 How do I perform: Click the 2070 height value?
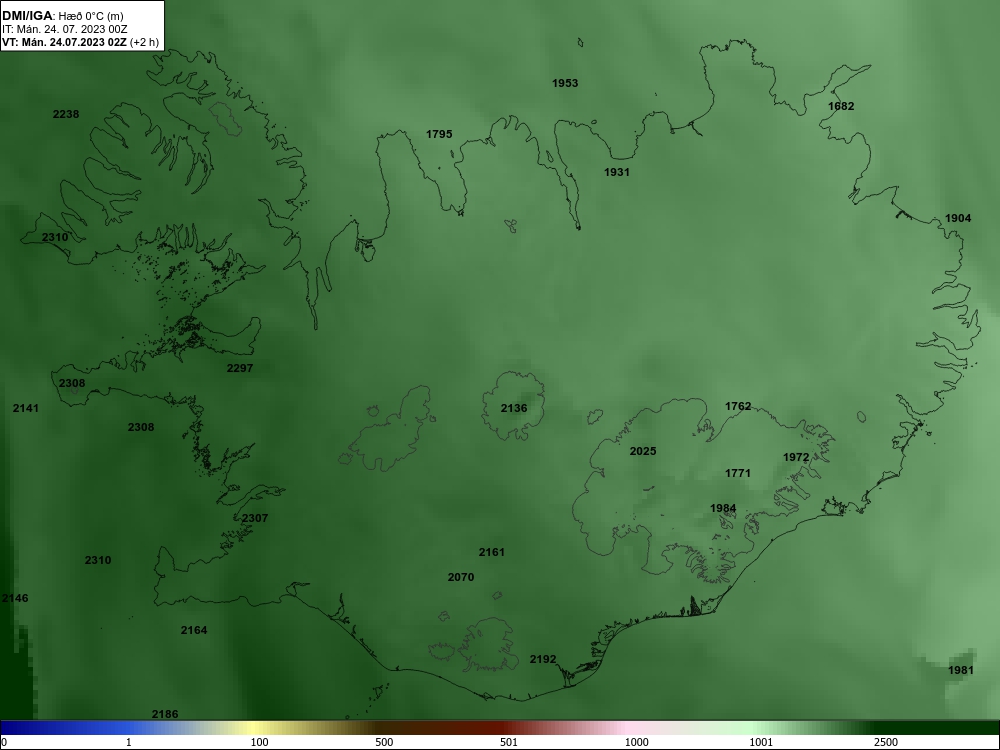pos(461,577)
